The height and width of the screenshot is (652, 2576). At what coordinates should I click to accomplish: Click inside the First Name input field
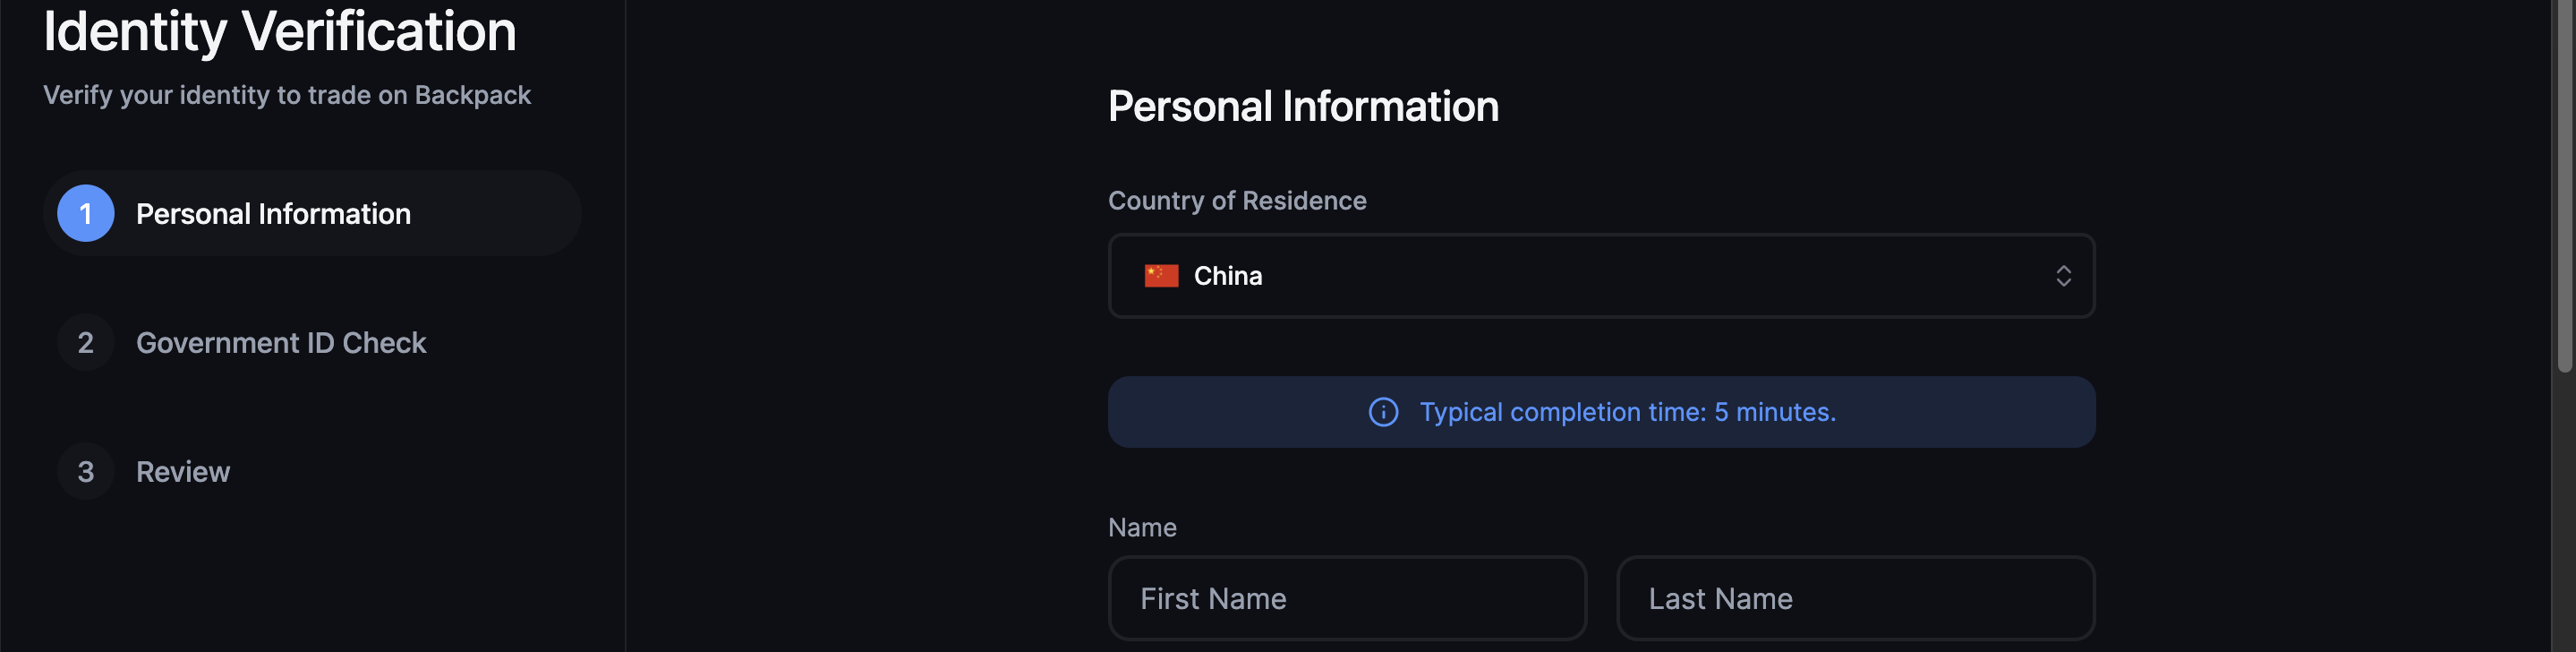coord(1347,598)
